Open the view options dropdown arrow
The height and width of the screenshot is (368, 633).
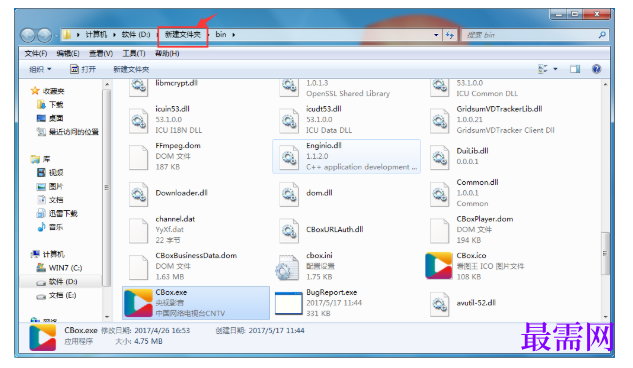555,69
